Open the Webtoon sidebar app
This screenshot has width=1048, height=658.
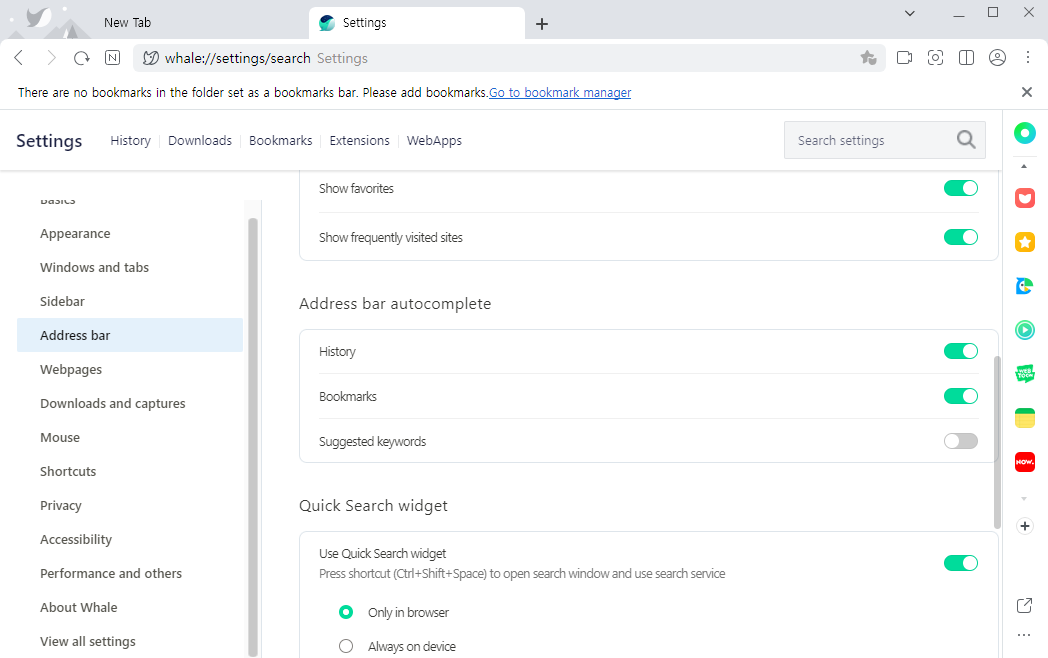click(x=1025, y=373)
